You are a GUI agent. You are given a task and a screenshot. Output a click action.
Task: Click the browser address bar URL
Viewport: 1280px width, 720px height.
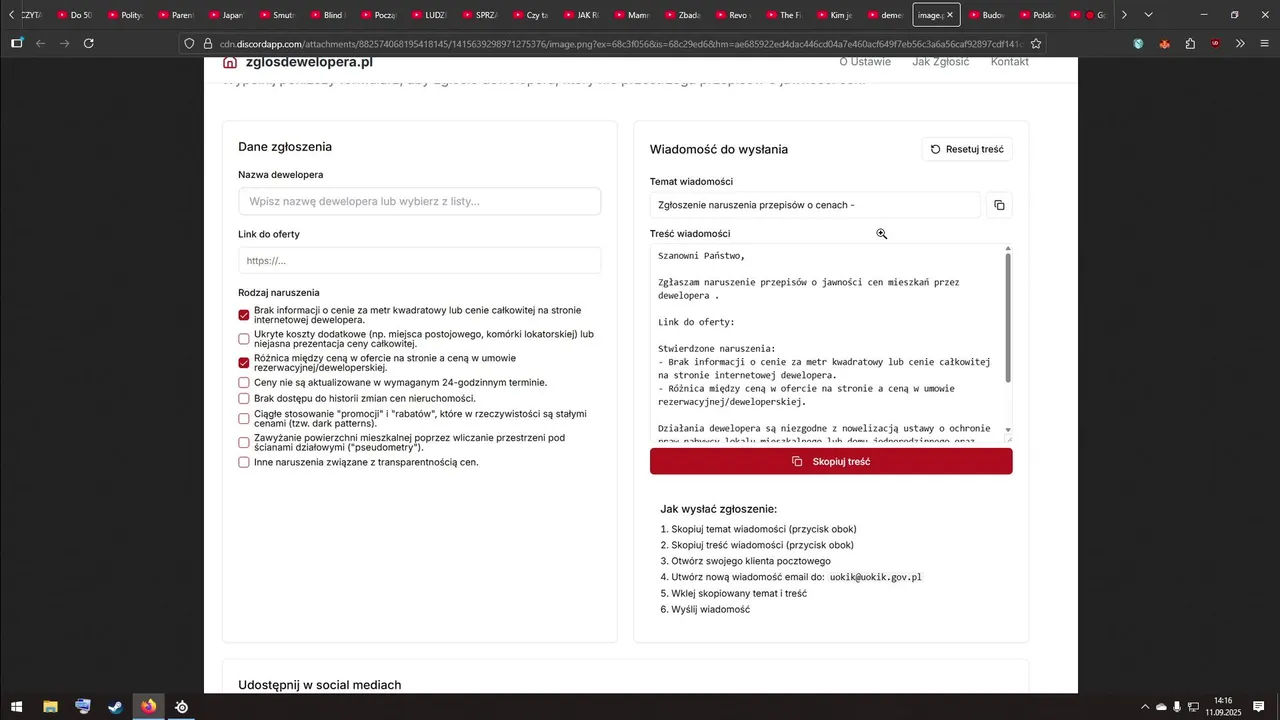[620, 44]
